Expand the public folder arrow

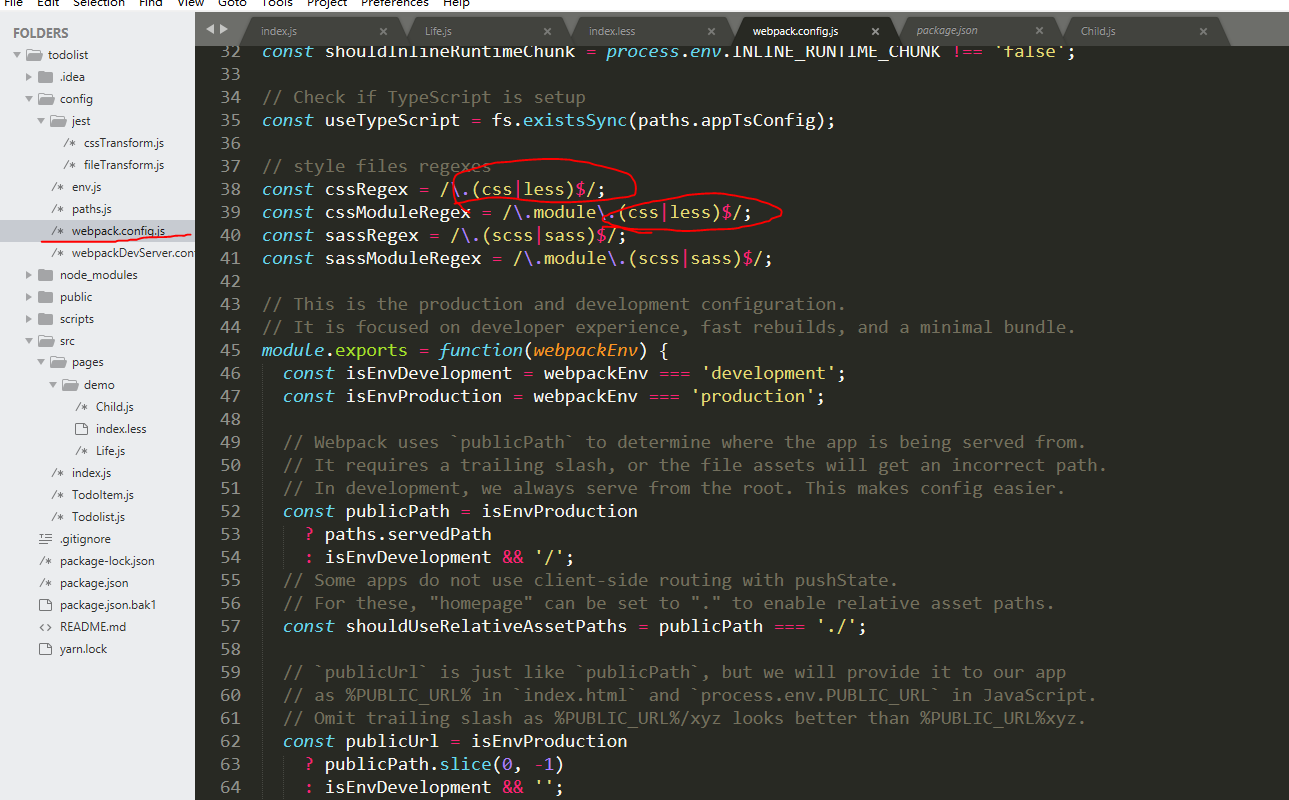point(29,297)
